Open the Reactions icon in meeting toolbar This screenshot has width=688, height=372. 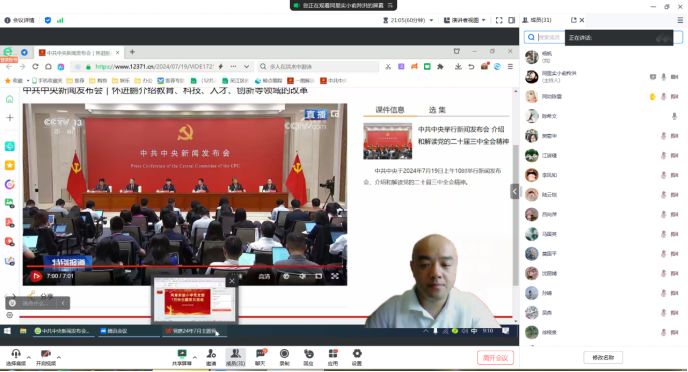point(308,354)
